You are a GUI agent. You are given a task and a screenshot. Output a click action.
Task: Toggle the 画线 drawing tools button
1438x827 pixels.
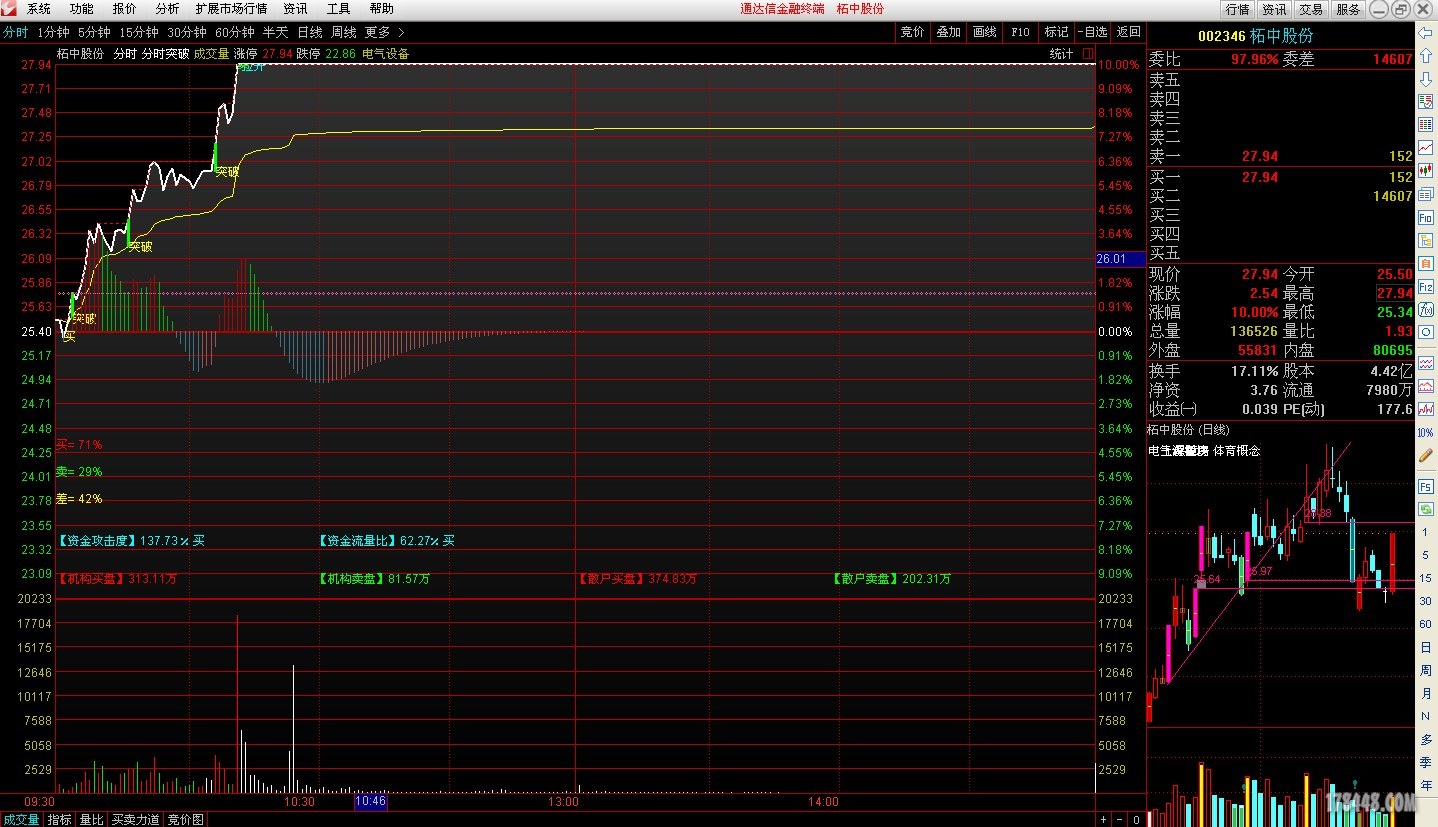click(x=984, y=32)
